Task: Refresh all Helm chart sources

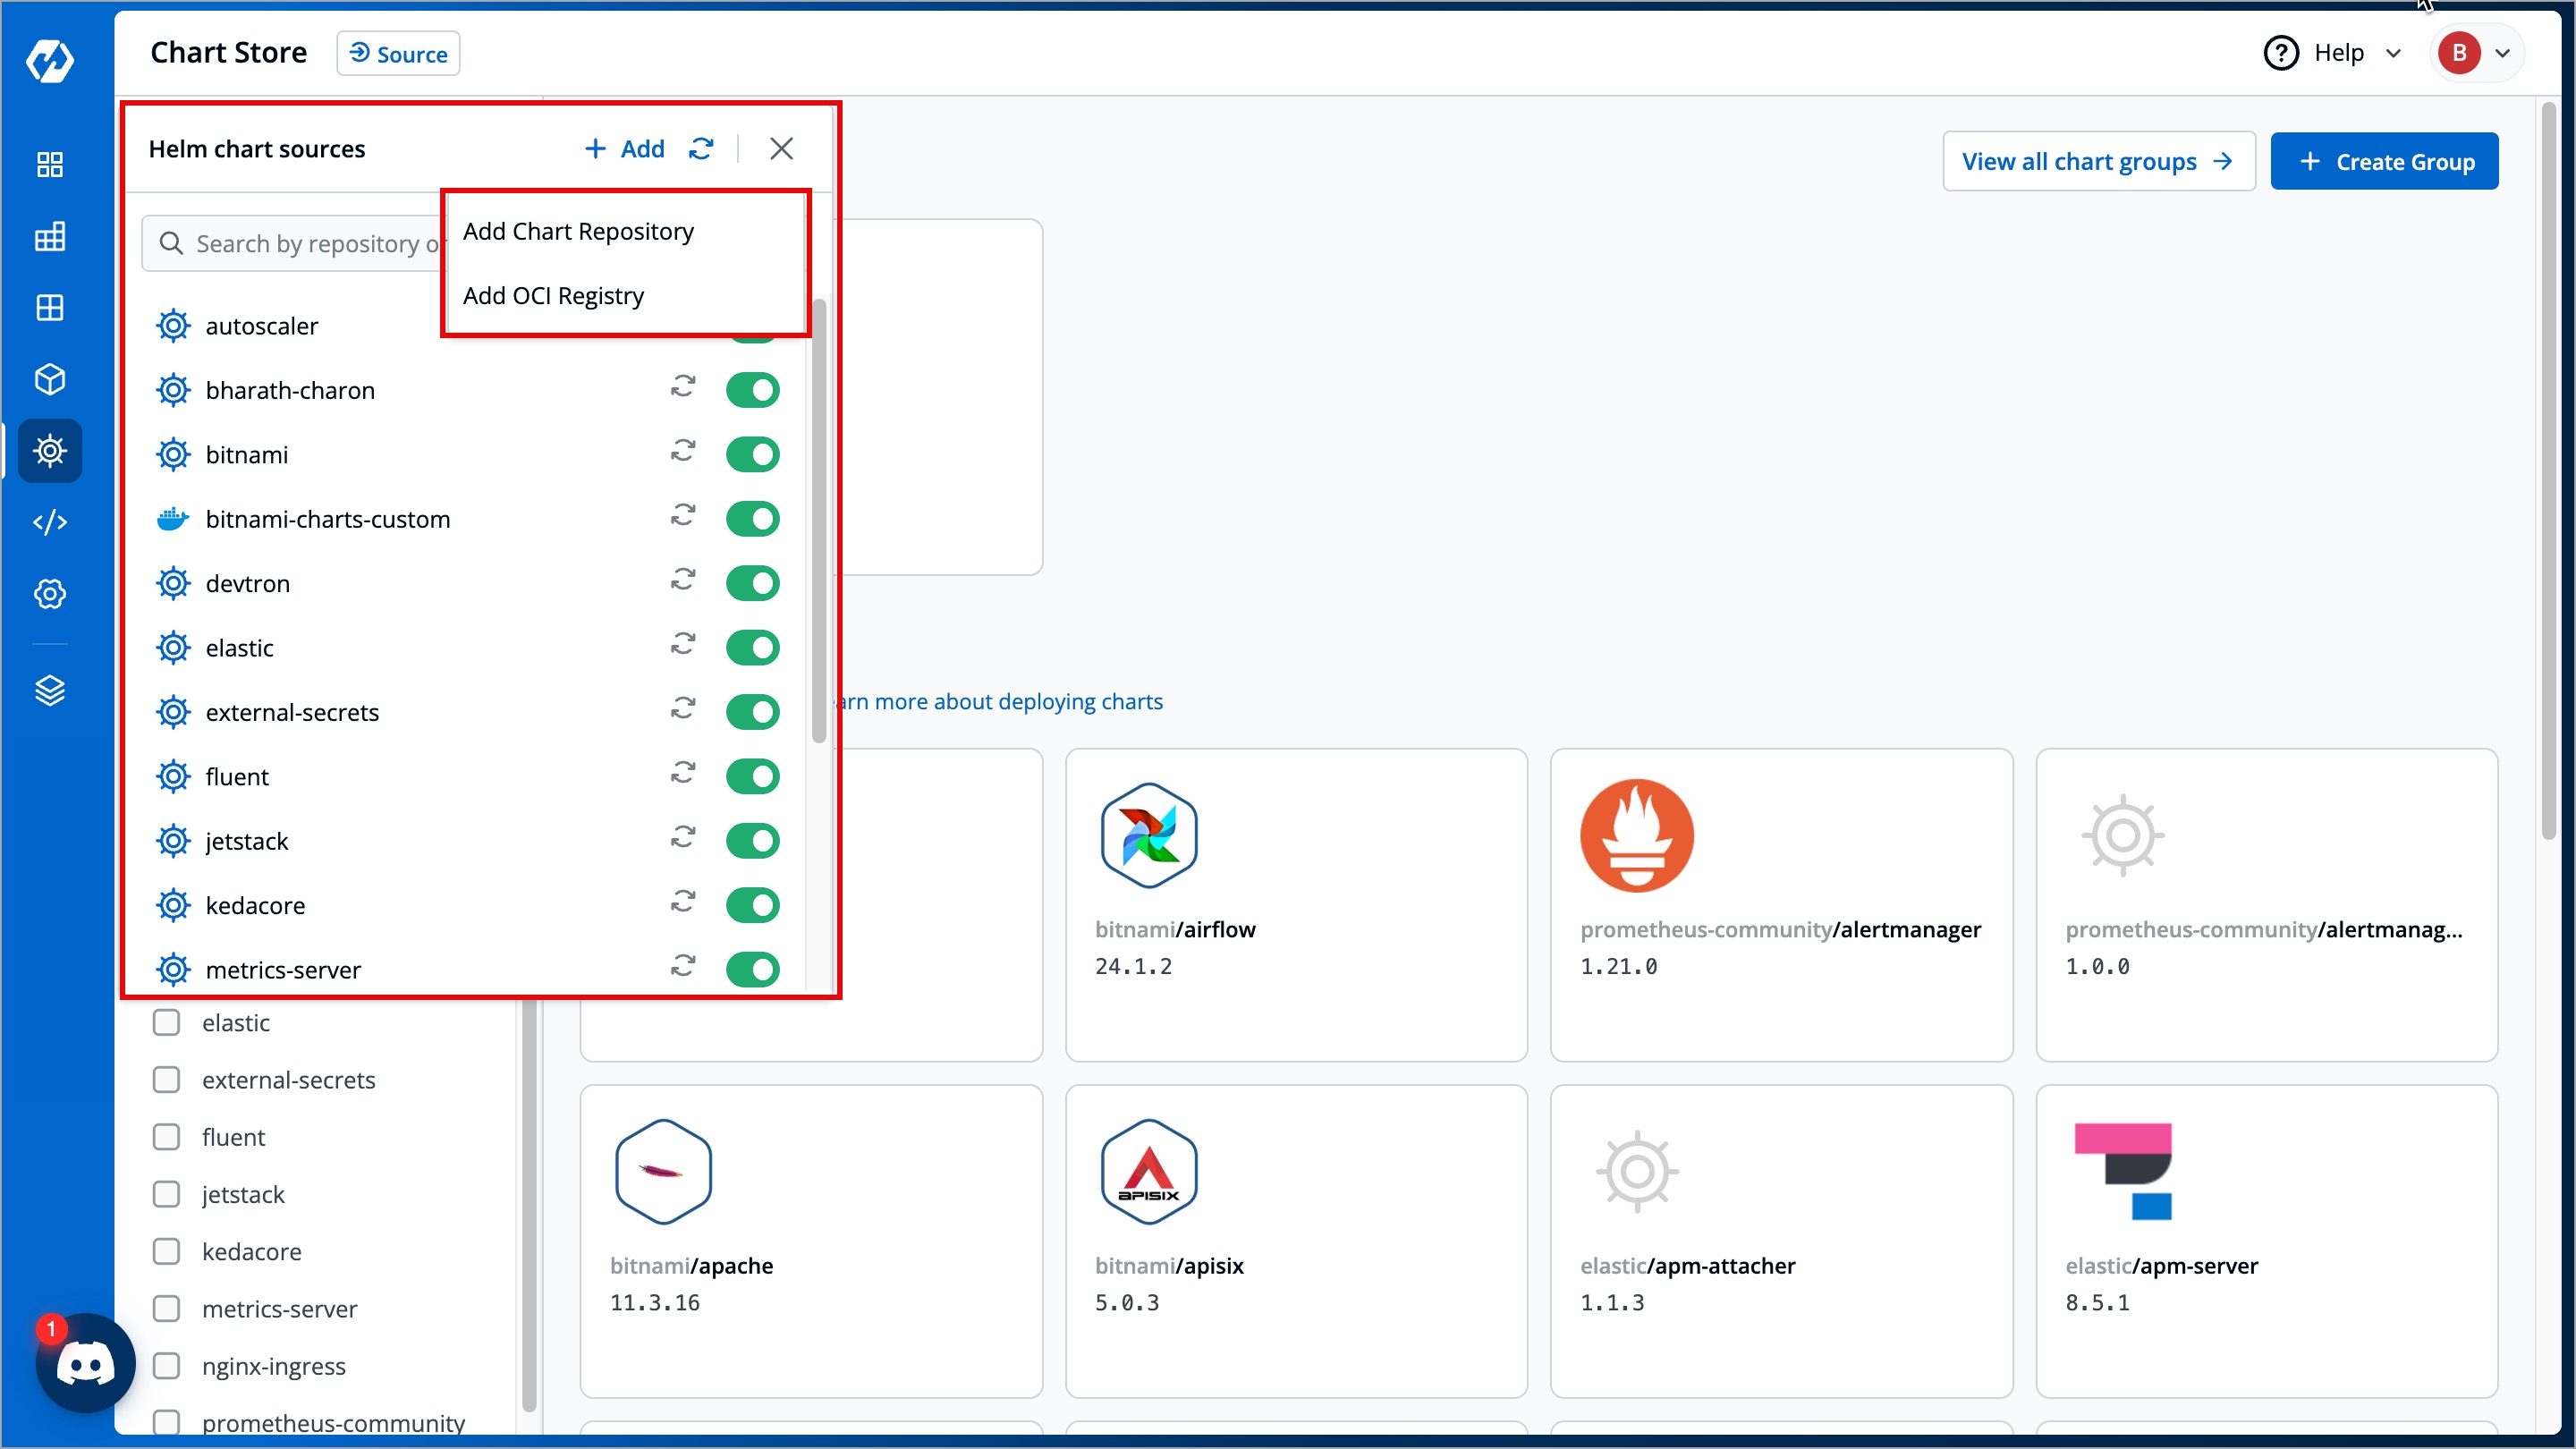Action: (x=701, y=149)
